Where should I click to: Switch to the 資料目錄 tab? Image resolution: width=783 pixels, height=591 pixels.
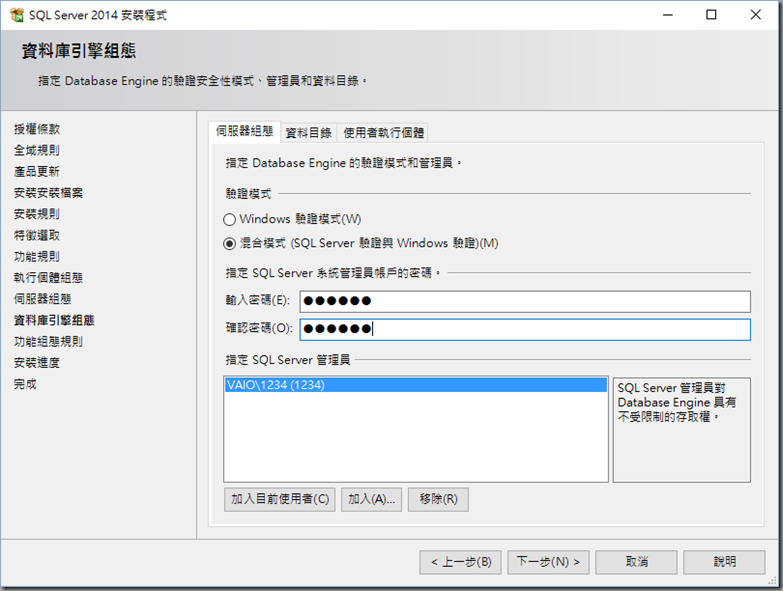tap(309, 133)
